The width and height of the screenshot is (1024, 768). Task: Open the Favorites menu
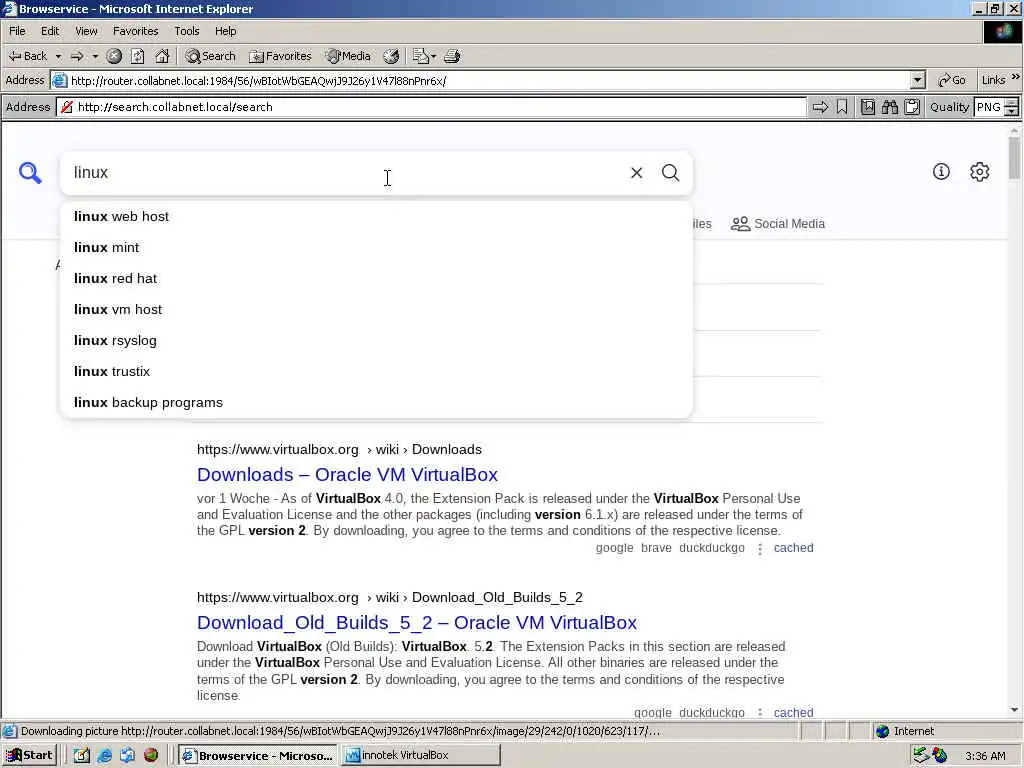point(135,31)
